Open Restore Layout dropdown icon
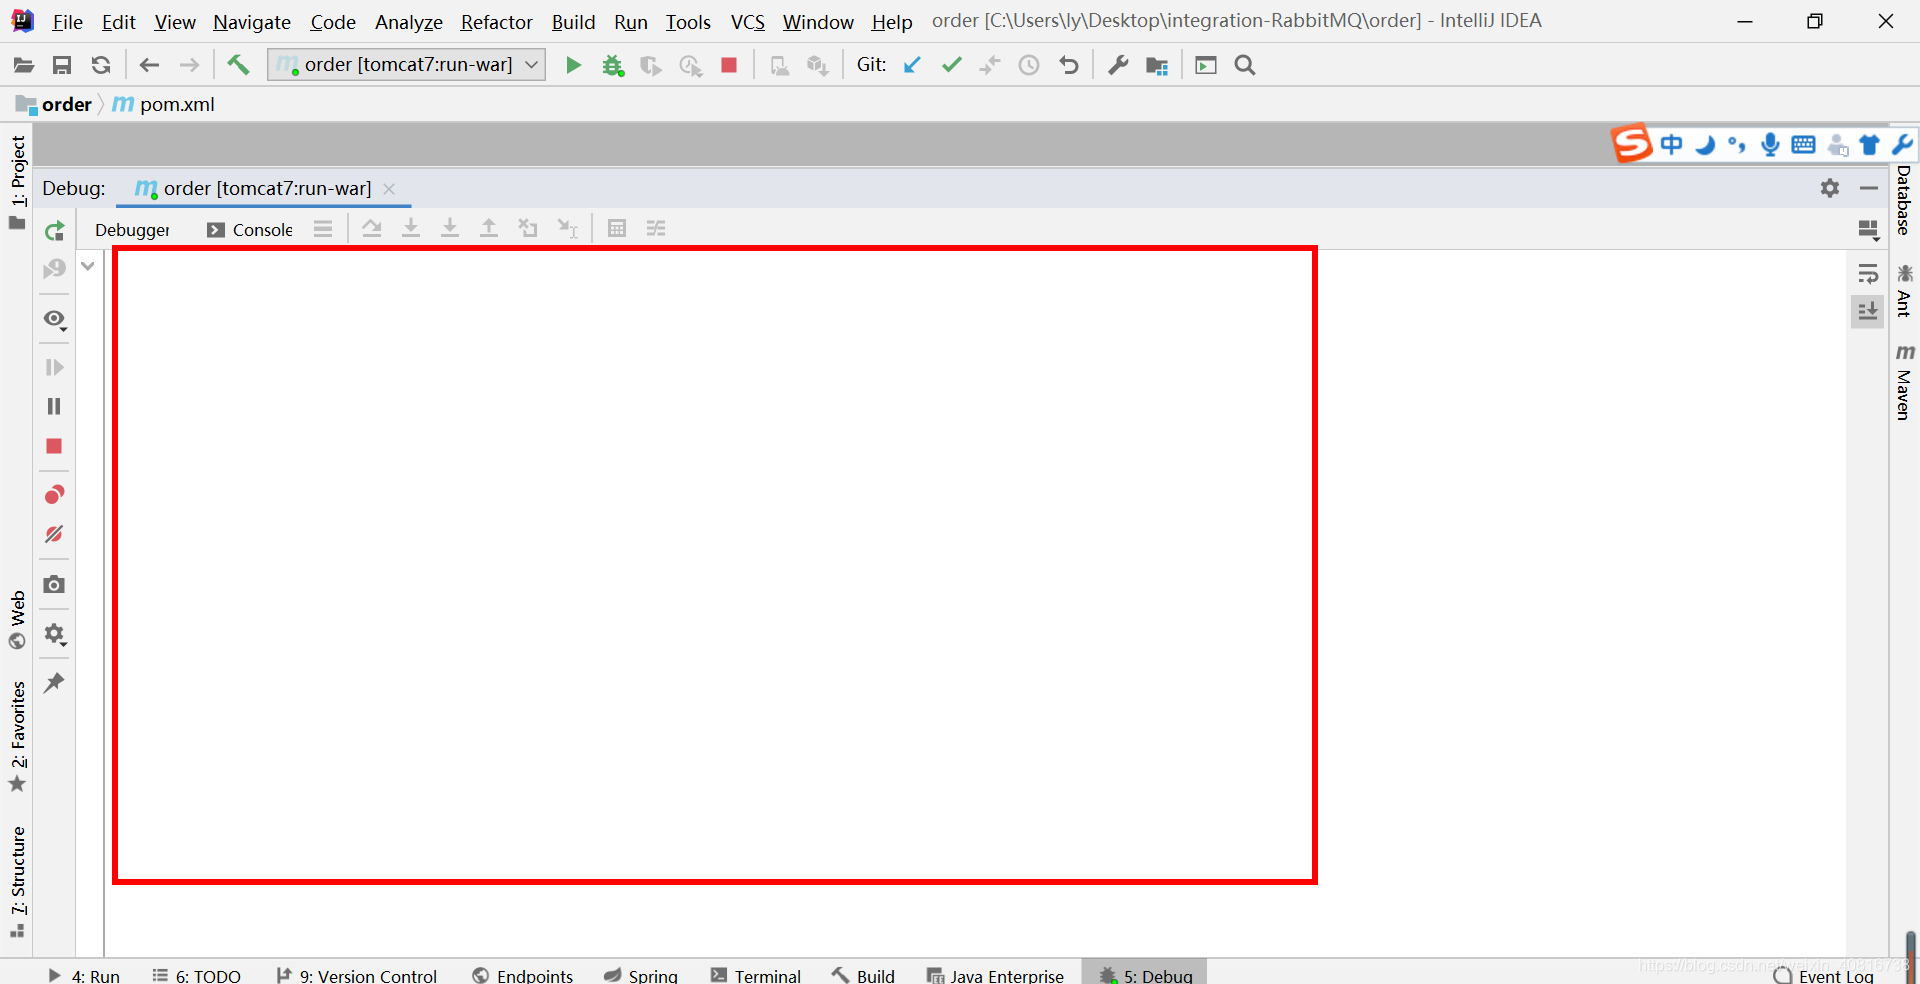Viewport: 1920px width, 984px height. [x=1868, y=230]
